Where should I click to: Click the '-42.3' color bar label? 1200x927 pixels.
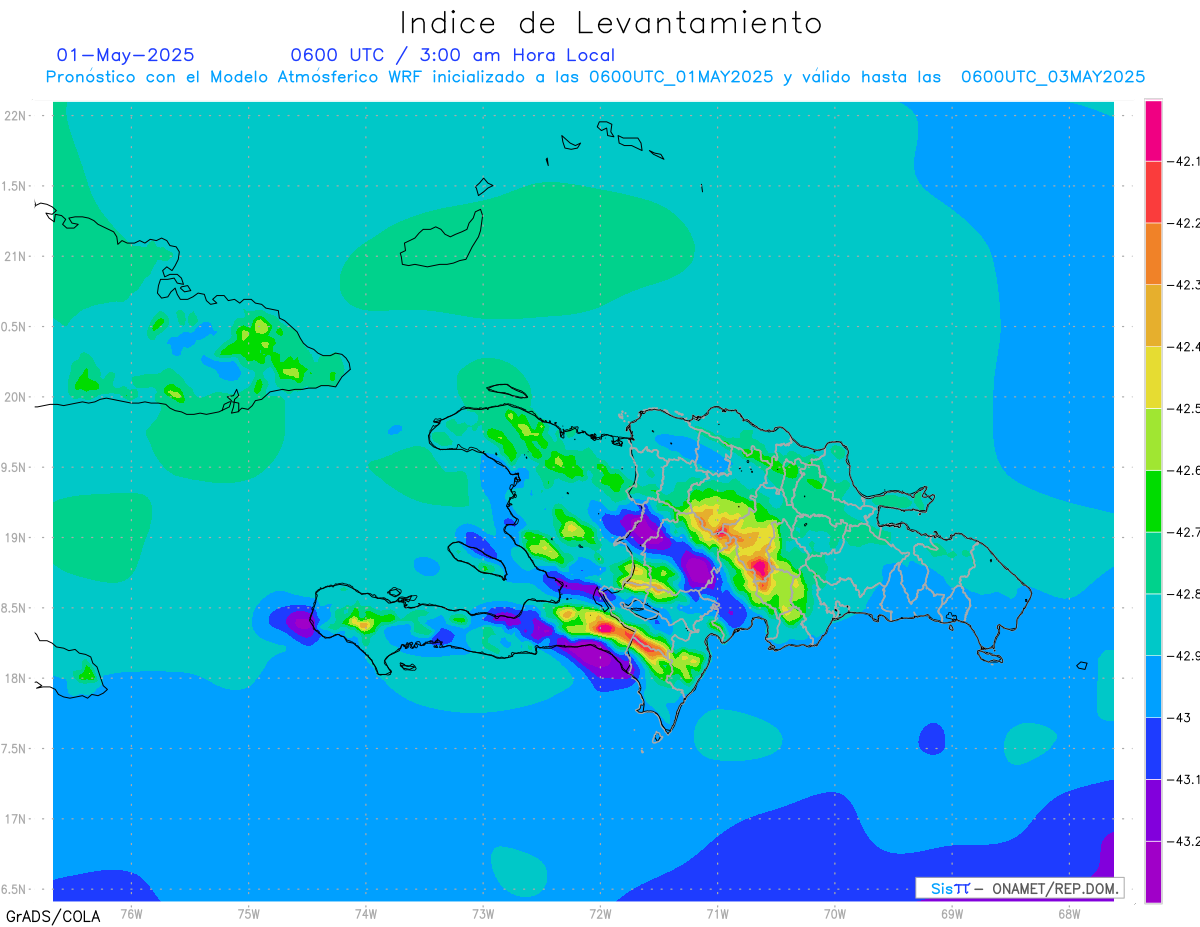click(1185, 285)
